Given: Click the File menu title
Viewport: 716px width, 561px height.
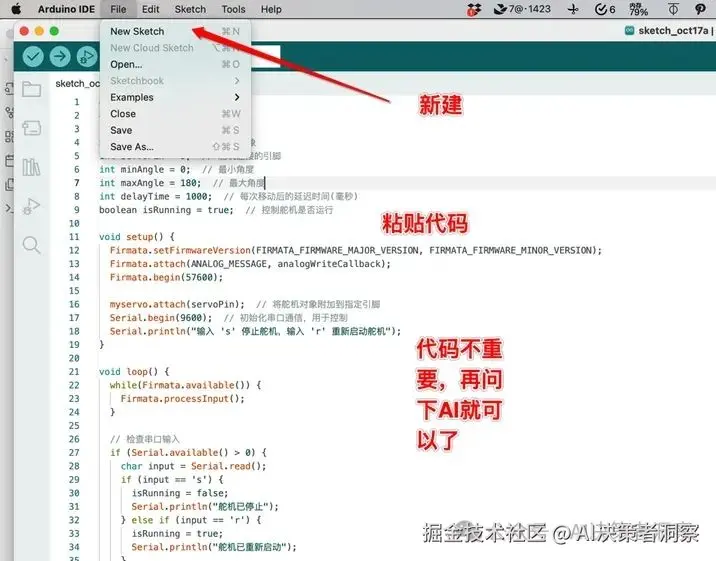Looking at the screenshot, I should [x=118, y=9].
